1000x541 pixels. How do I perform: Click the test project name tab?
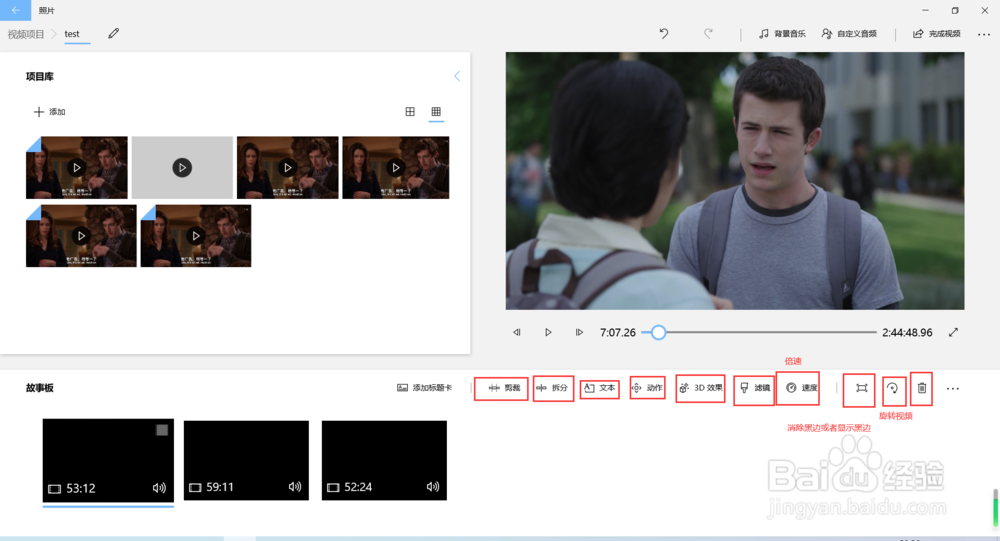(72, 34)
